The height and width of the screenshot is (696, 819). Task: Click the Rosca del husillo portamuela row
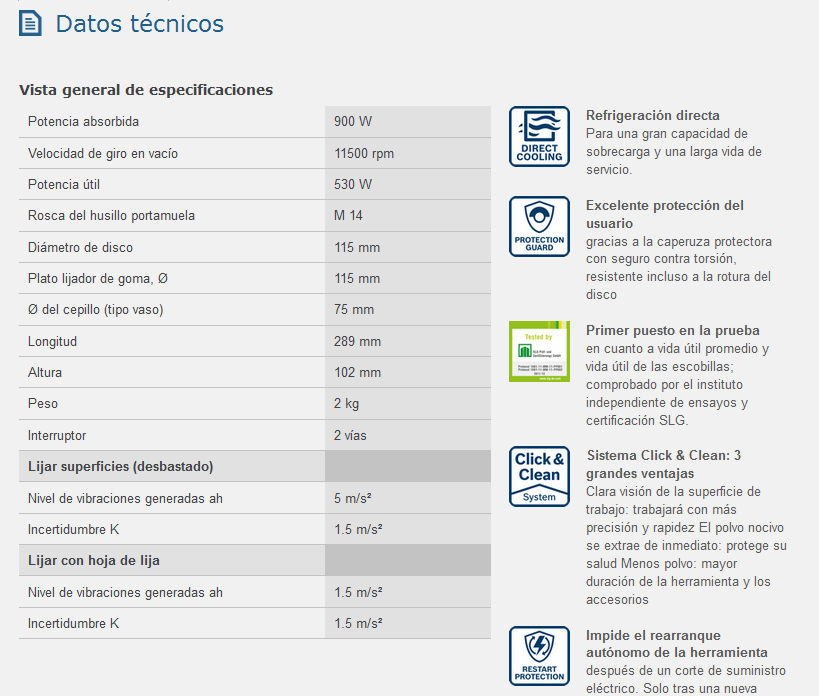click(111, 216)
